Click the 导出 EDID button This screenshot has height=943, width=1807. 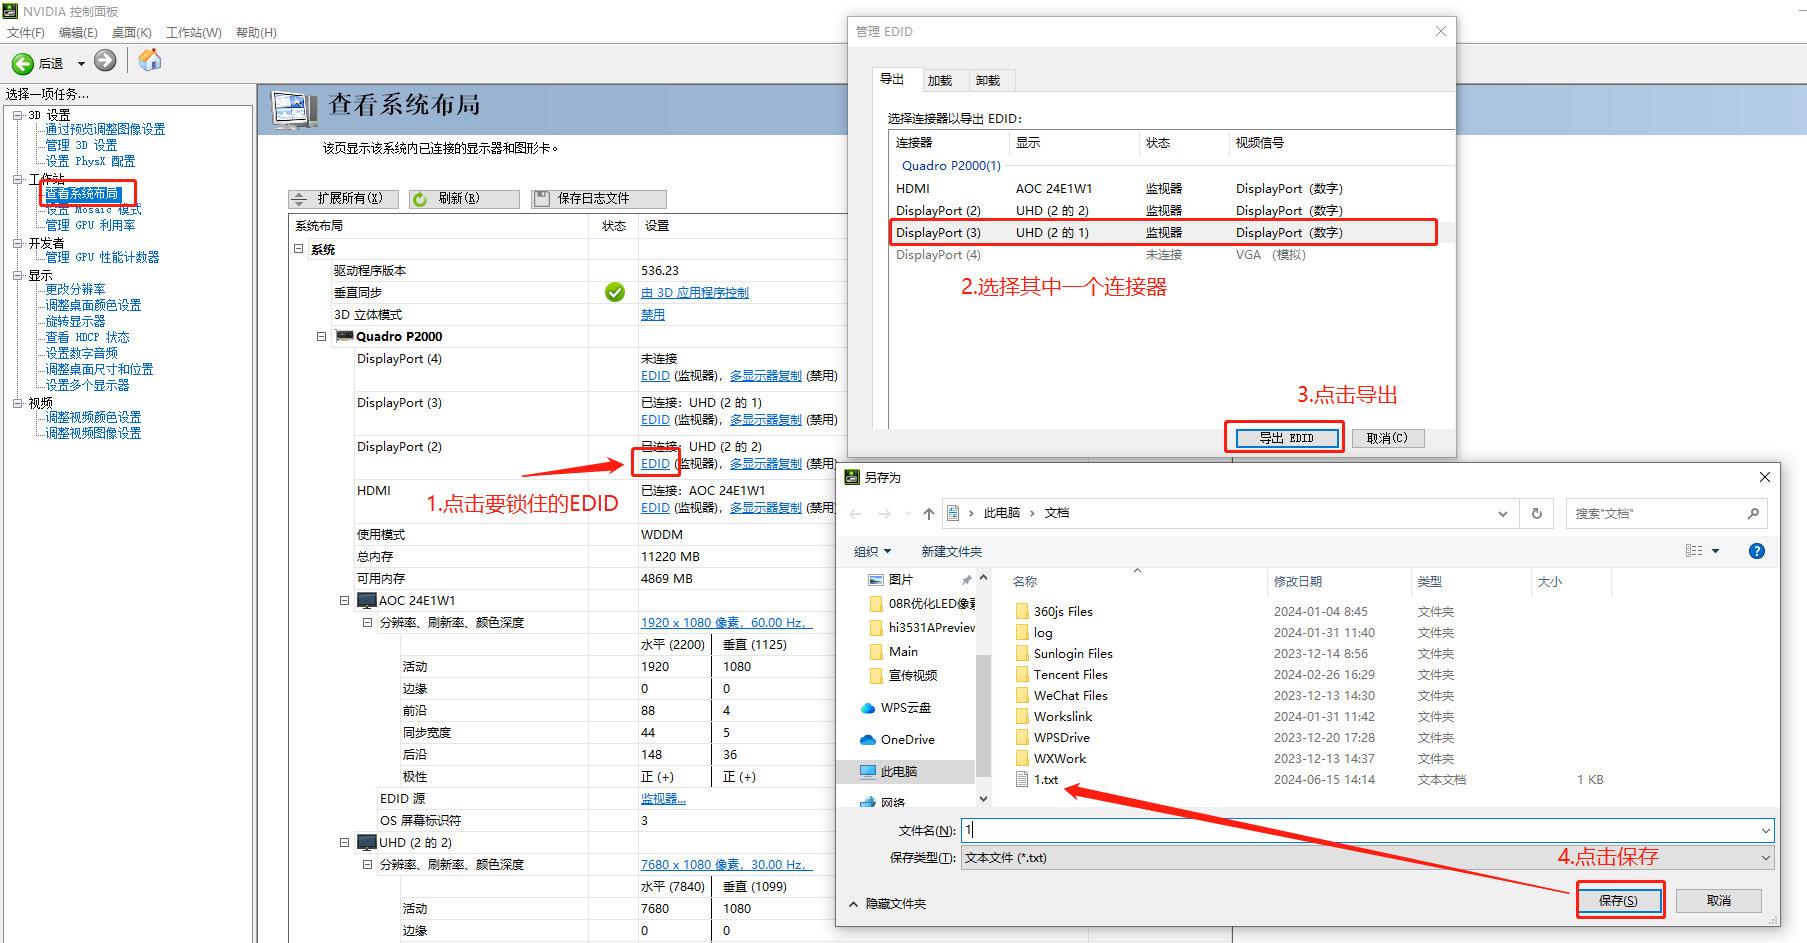point(1287,438)
